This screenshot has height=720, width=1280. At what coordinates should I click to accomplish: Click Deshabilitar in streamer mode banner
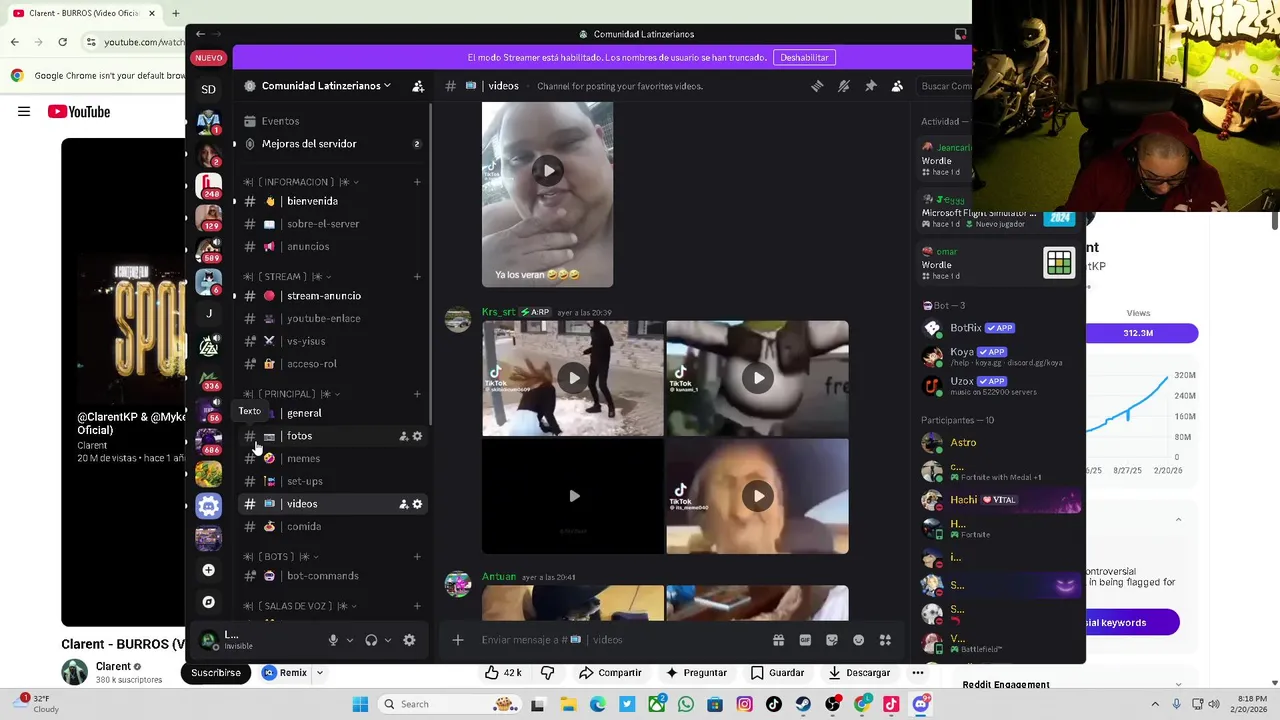click(804, 58)
